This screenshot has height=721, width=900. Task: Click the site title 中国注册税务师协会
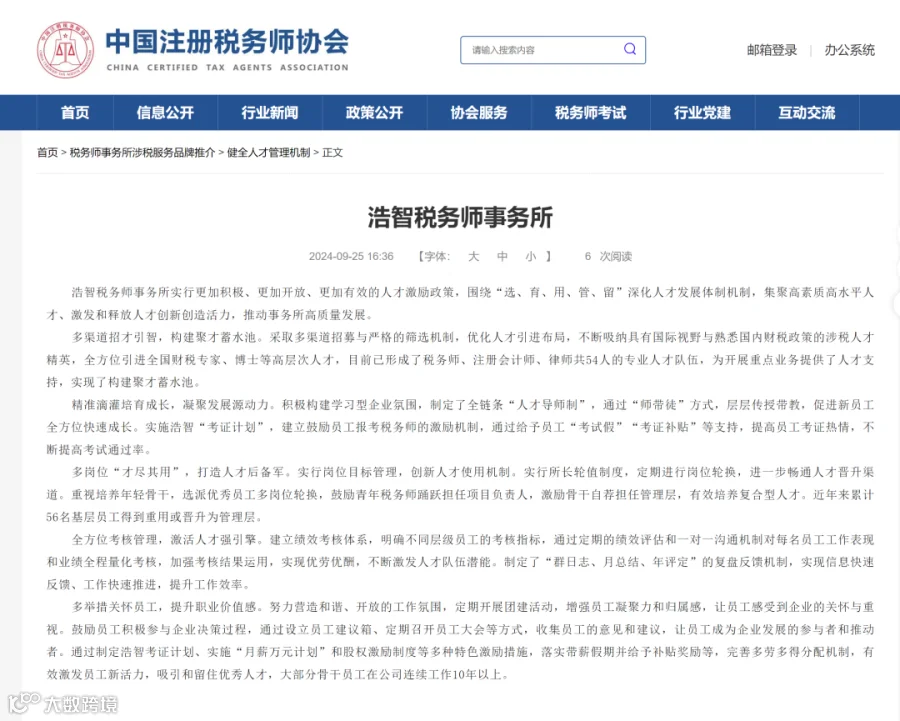227,42
